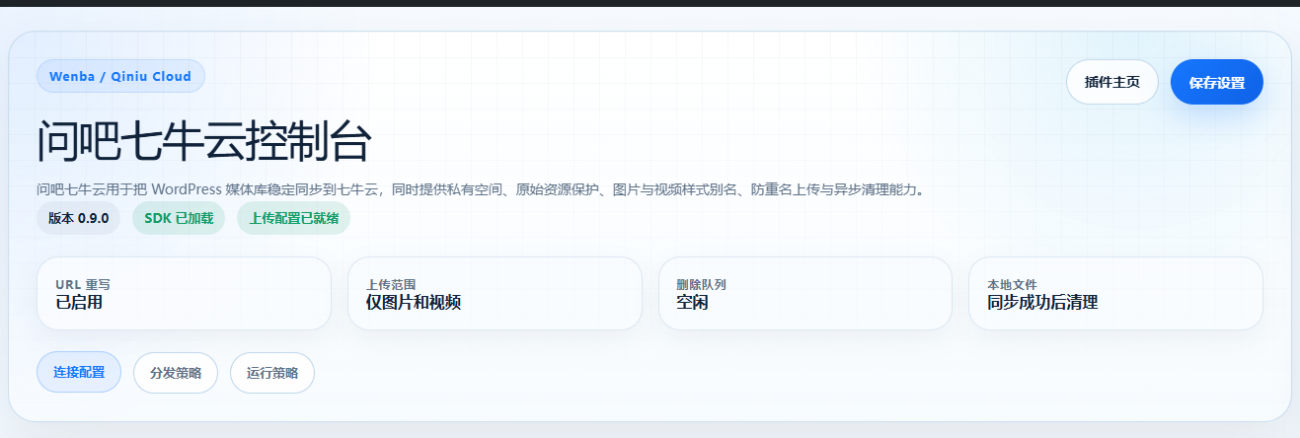Open the 插件主页 link button

click(1111, 82)
